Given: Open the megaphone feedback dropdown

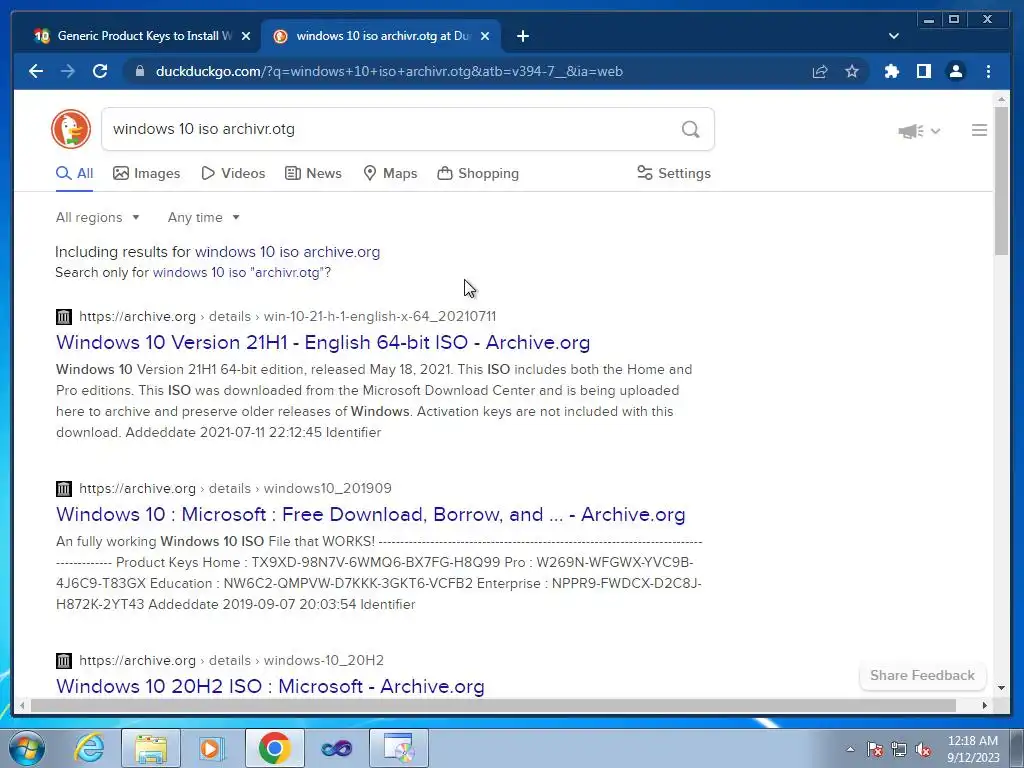Looking at the screenshot, I should click(x=919, y=131).
